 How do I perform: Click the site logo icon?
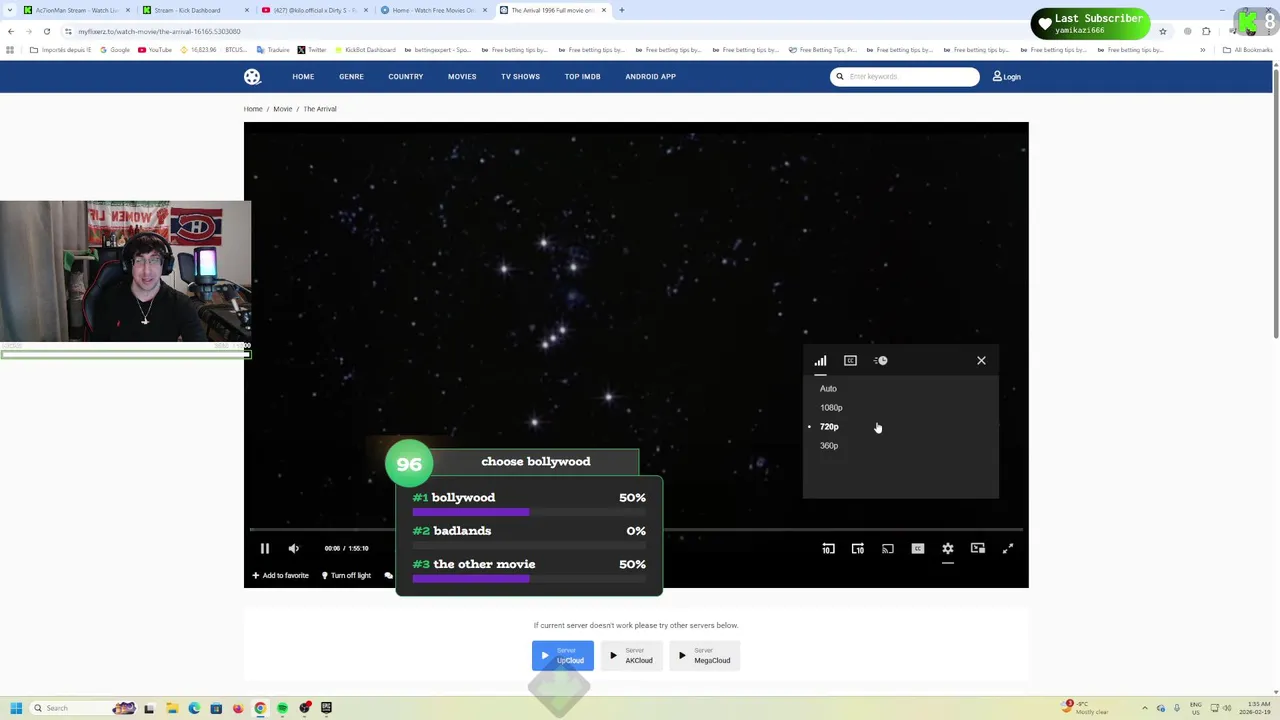[252, 77]
